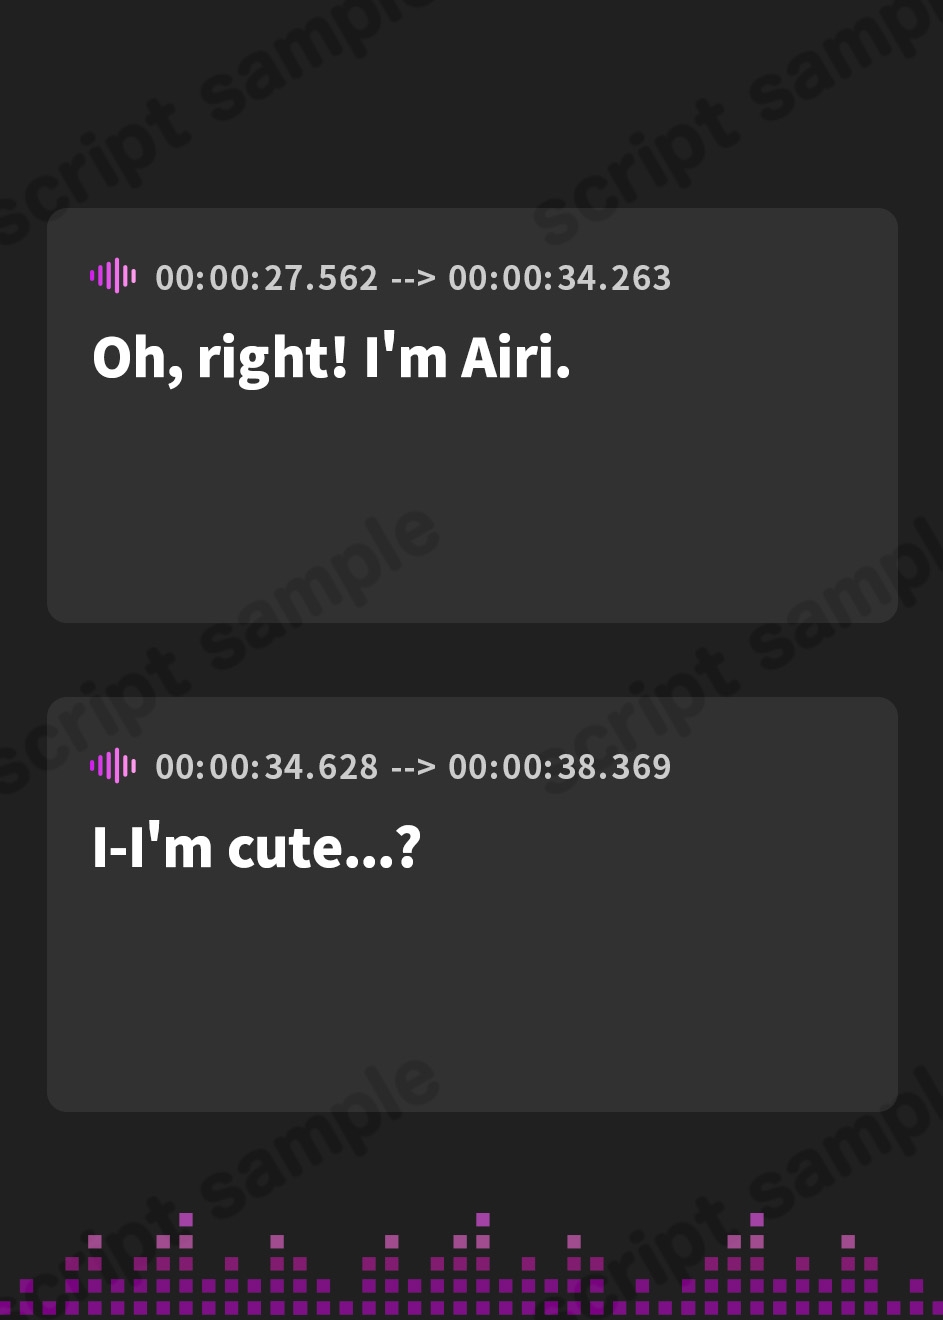Click the dark gap between the subtitle cards
Viewport: 943px width, 1320px height.
coord(470,660)
